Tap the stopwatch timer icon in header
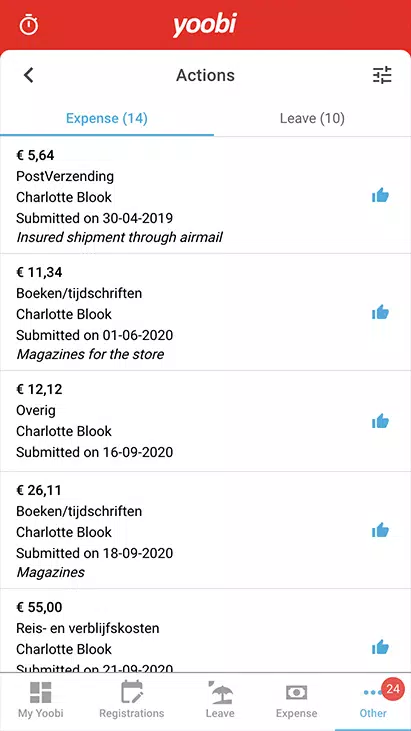The image size is (411, 731). (29, 25)
